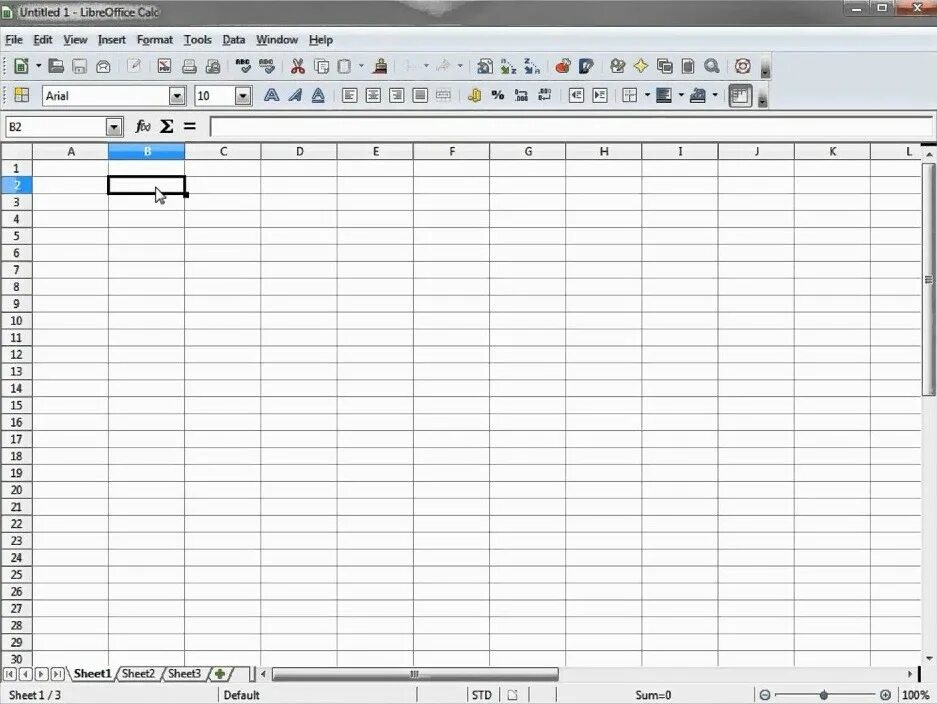The image size is (937, 704).
Task: Sort data in ascending order
Action: (x=509, y=66)
